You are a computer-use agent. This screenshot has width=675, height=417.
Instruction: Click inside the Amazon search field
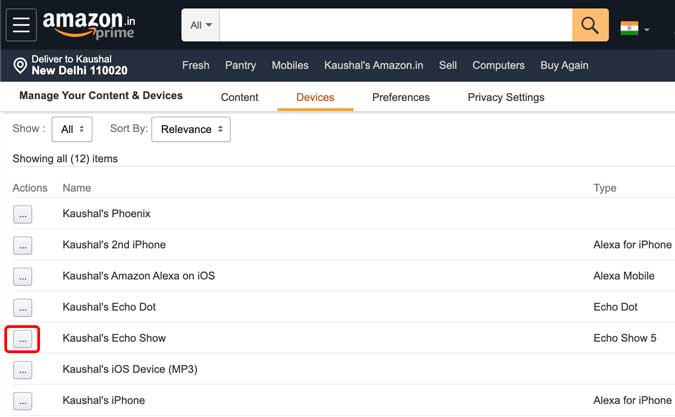coord(395,25)
